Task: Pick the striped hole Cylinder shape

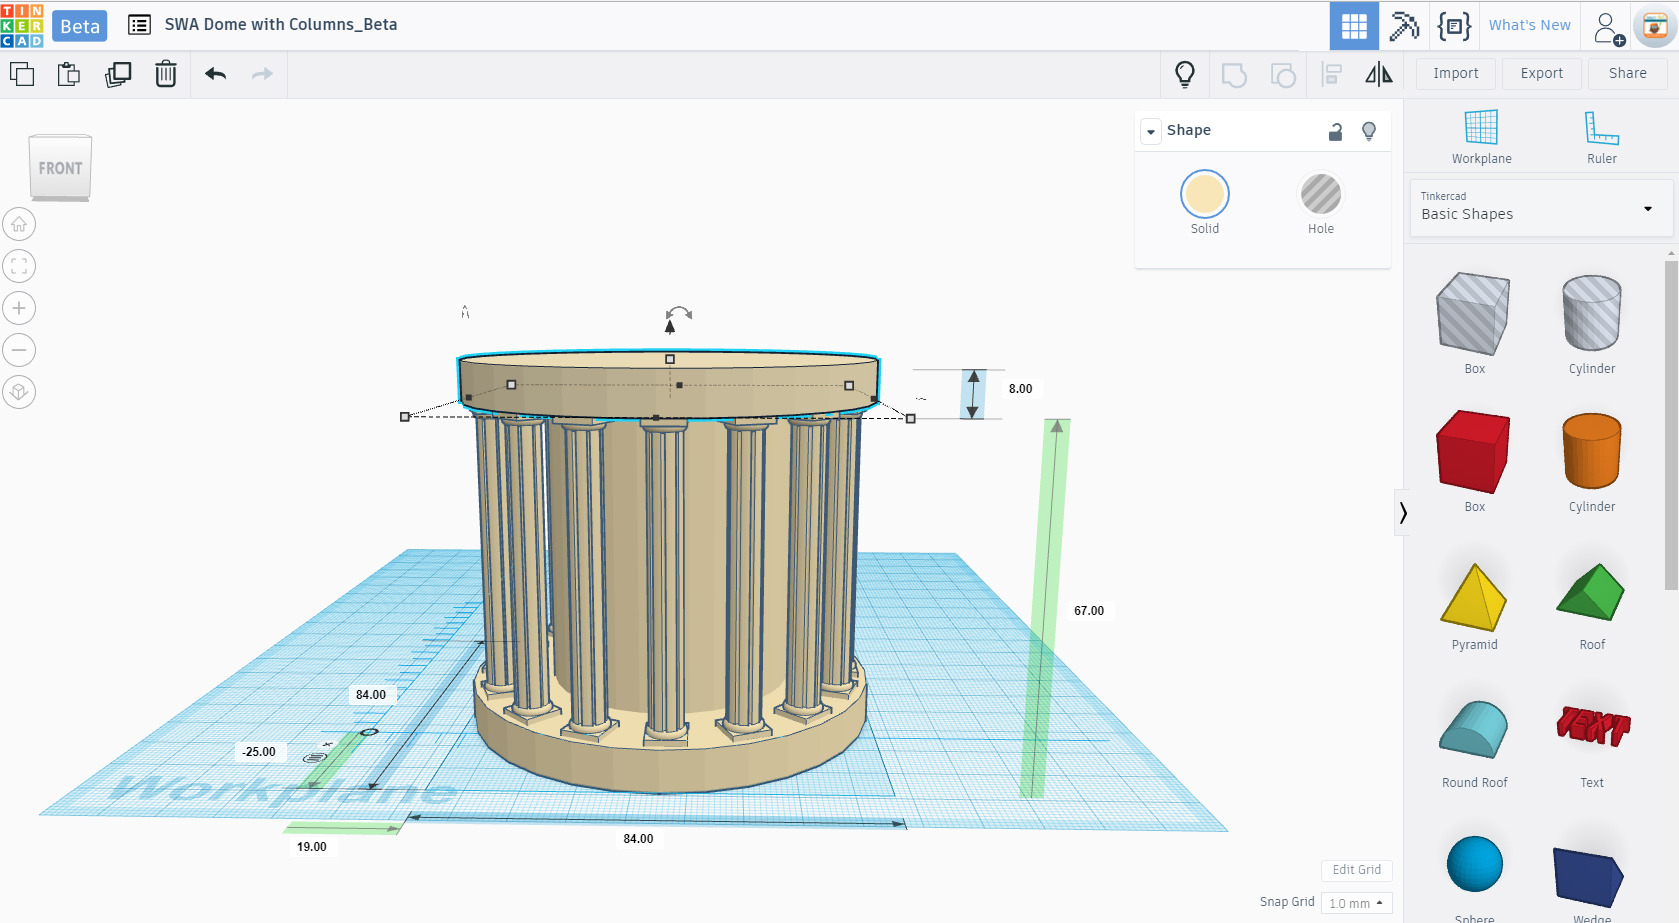Action: [1591, 313]
